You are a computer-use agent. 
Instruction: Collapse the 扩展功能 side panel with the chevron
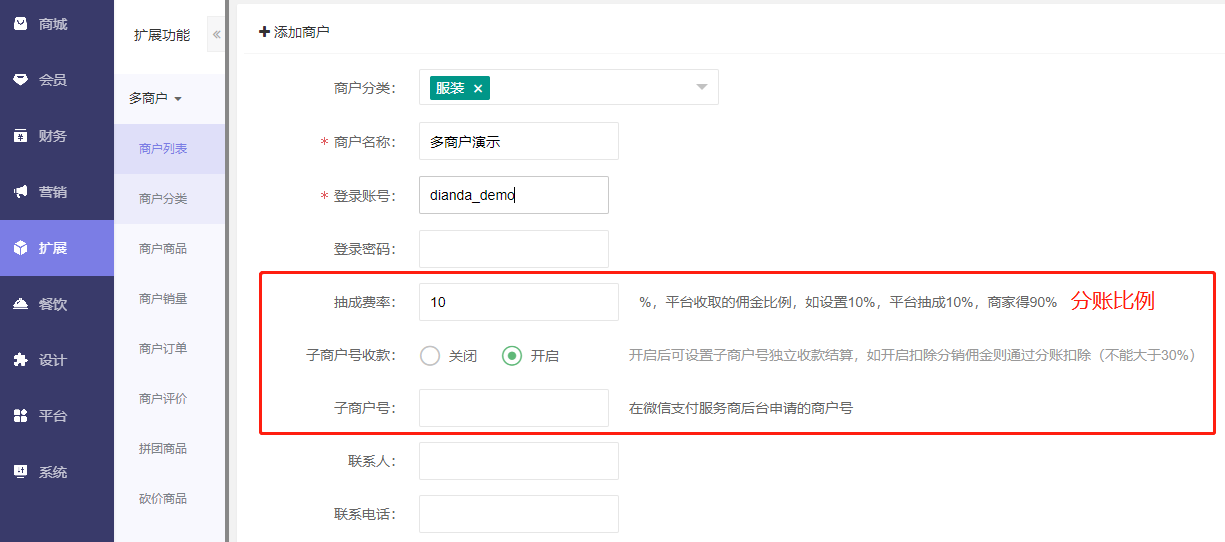pyautogui.click(x=216, y=34)
